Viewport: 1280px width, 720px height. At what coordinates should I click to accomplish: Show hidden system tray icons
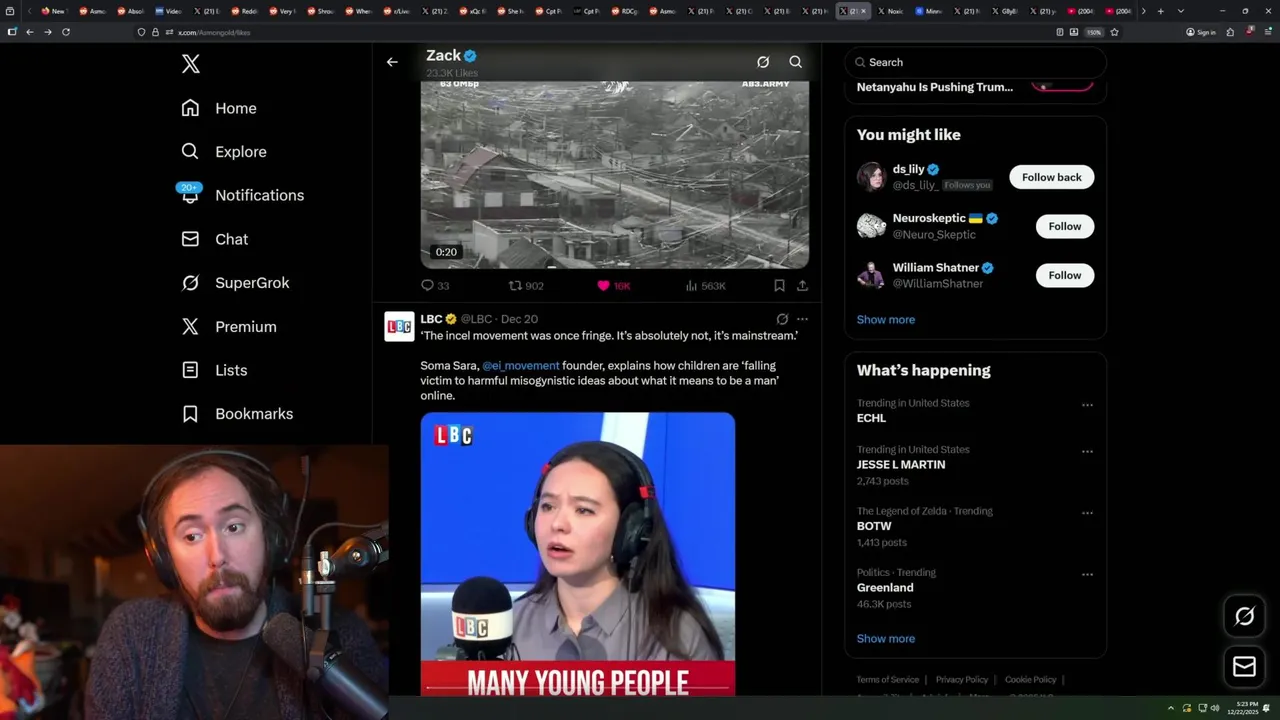tap(1171, 708)
